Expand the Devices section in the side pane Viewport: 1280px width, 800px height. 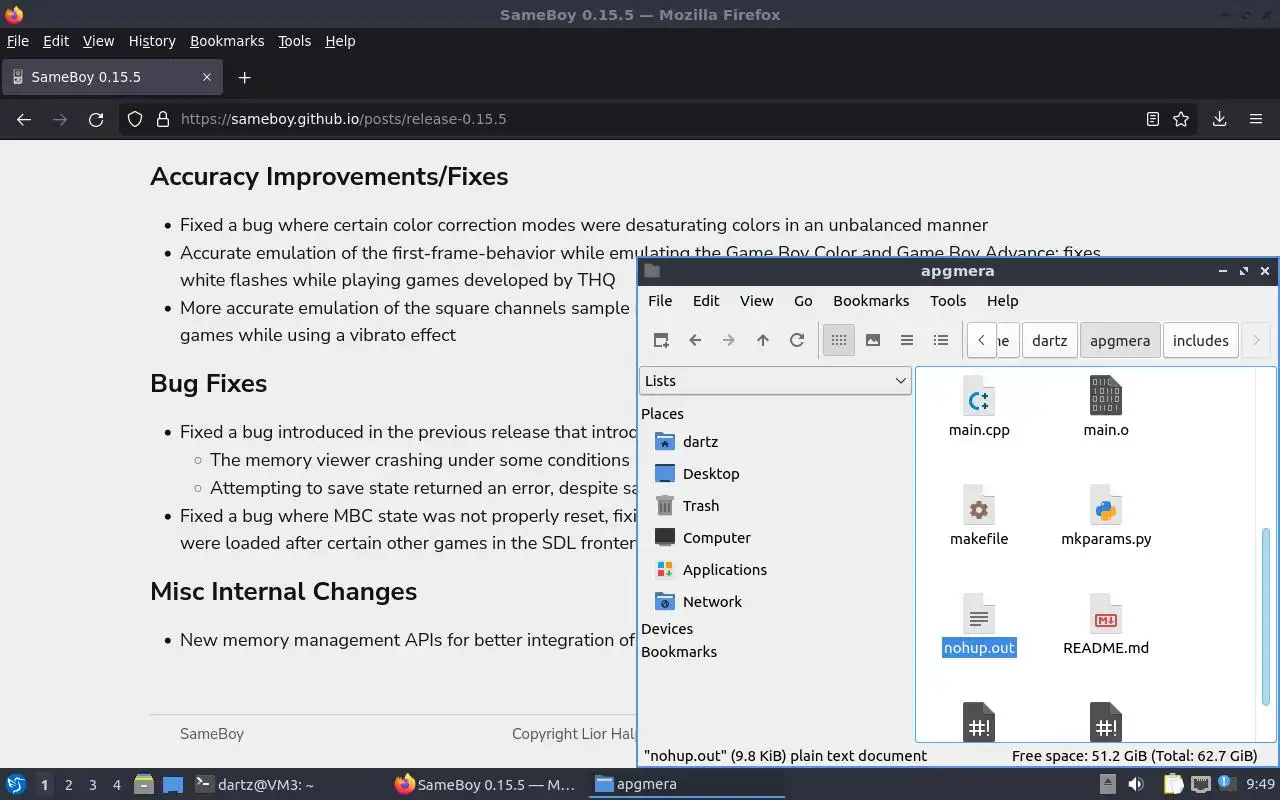(x=667, y=629)
